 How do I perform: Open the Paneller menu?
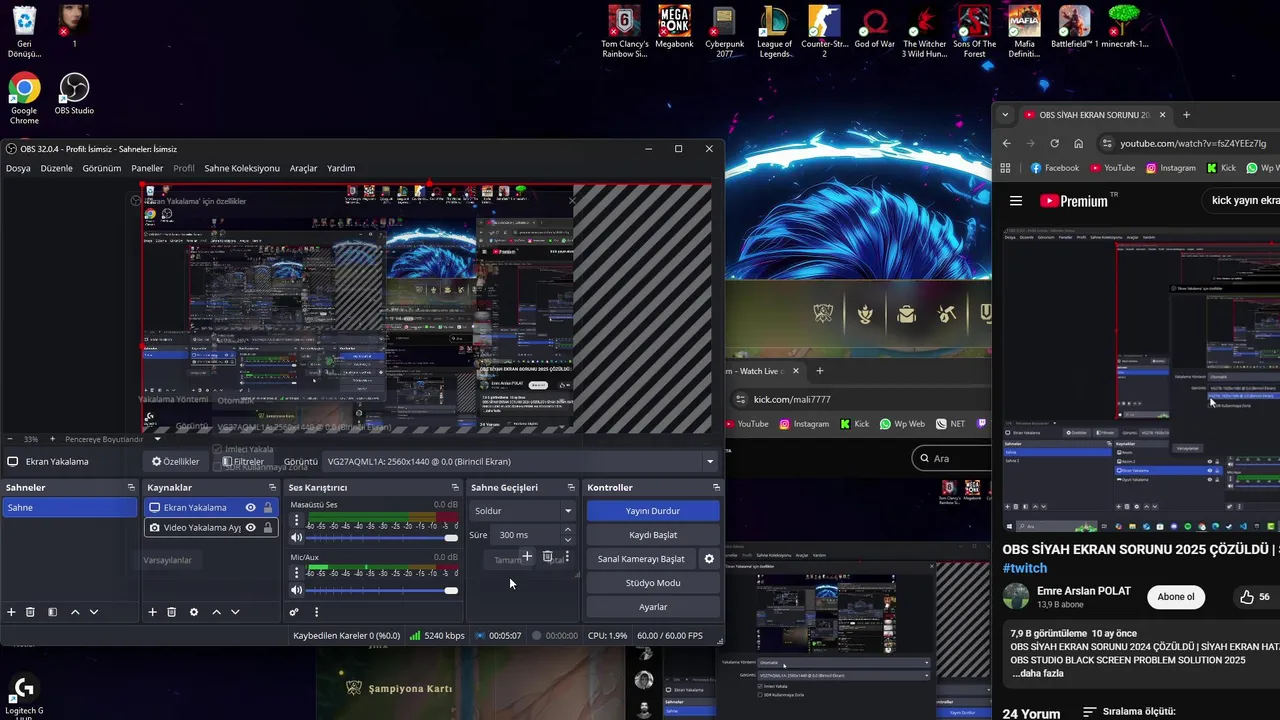tap(147, 168)
